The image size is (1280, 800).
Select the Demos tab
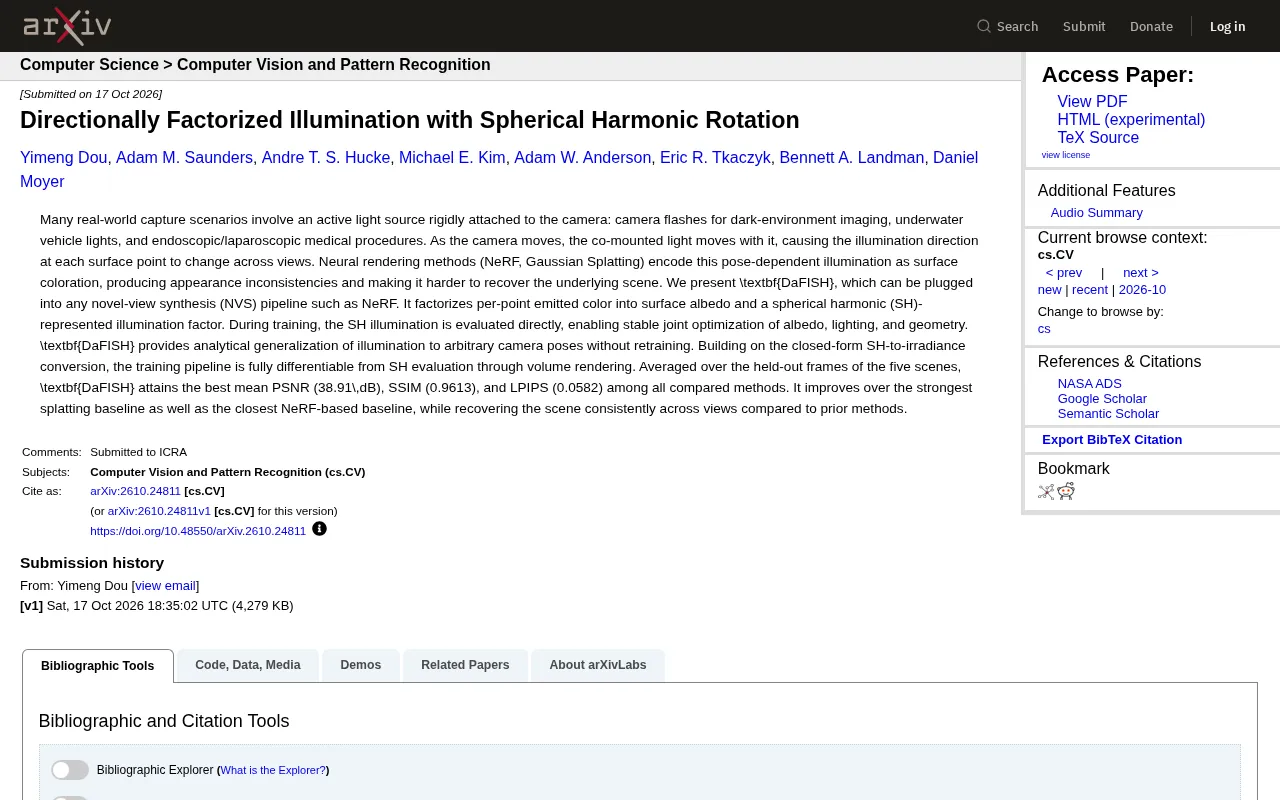tap(361, 665)
